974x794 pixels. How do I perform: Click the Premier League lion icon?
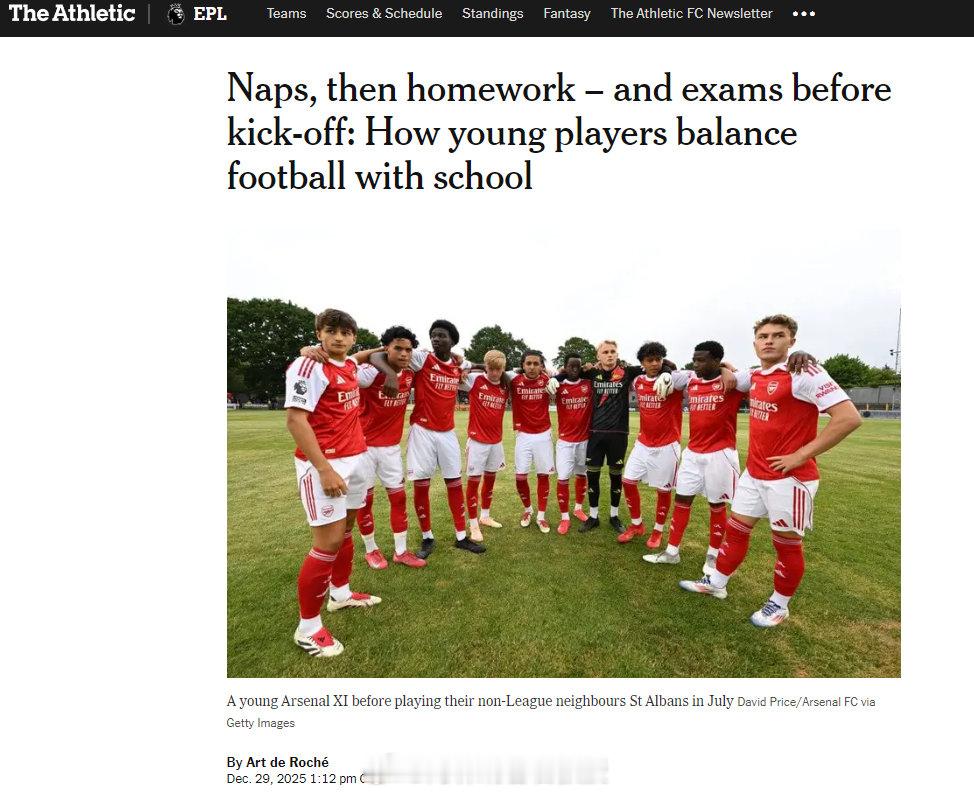(x=176, y=14)
